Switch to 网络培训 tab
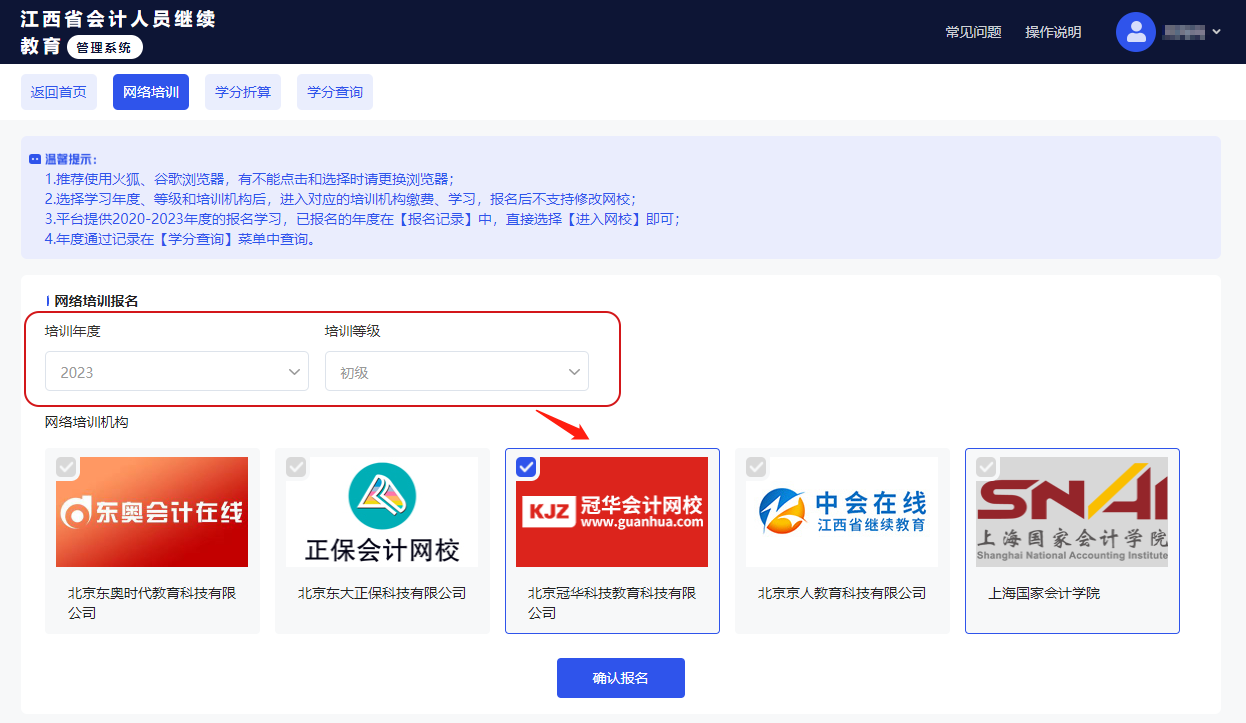 (x=151, y=92)
